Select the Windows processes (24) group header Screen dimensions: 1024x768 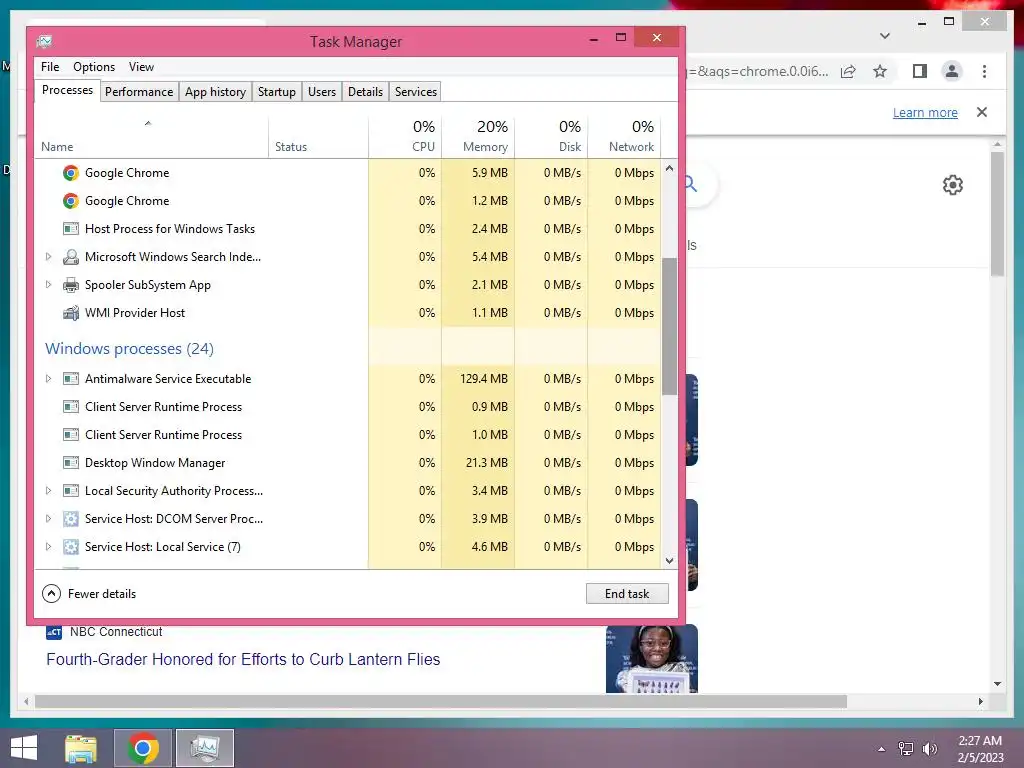129,349
